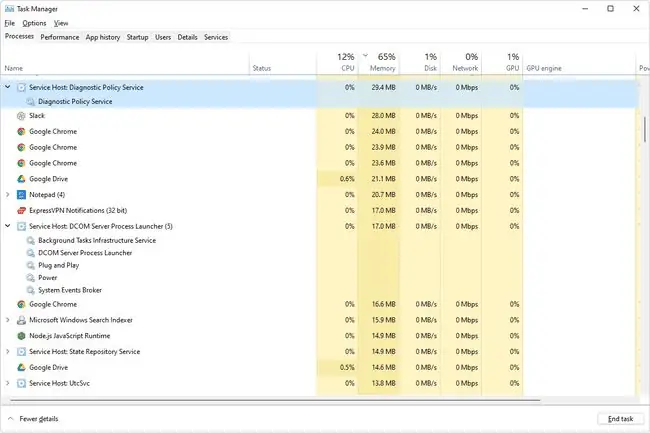
Task: Switch to the App history tab
Action: (103, 37)
